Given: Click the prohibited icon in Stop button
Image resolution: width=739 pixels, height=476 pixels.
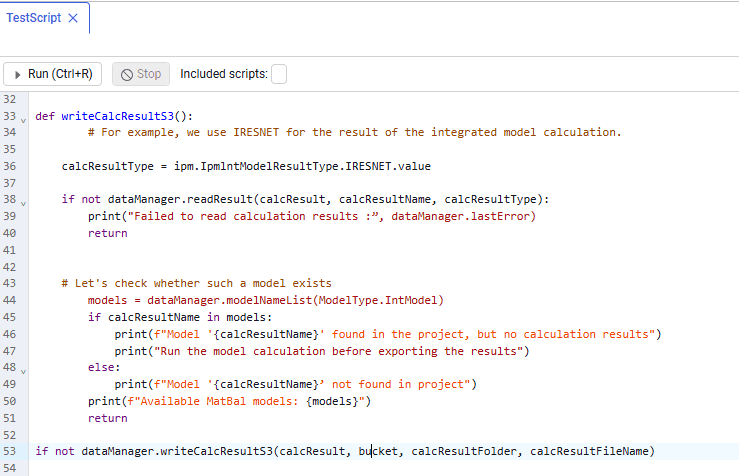Looking at the screenshot, I should pyautogui.click(x=127, y=74).
